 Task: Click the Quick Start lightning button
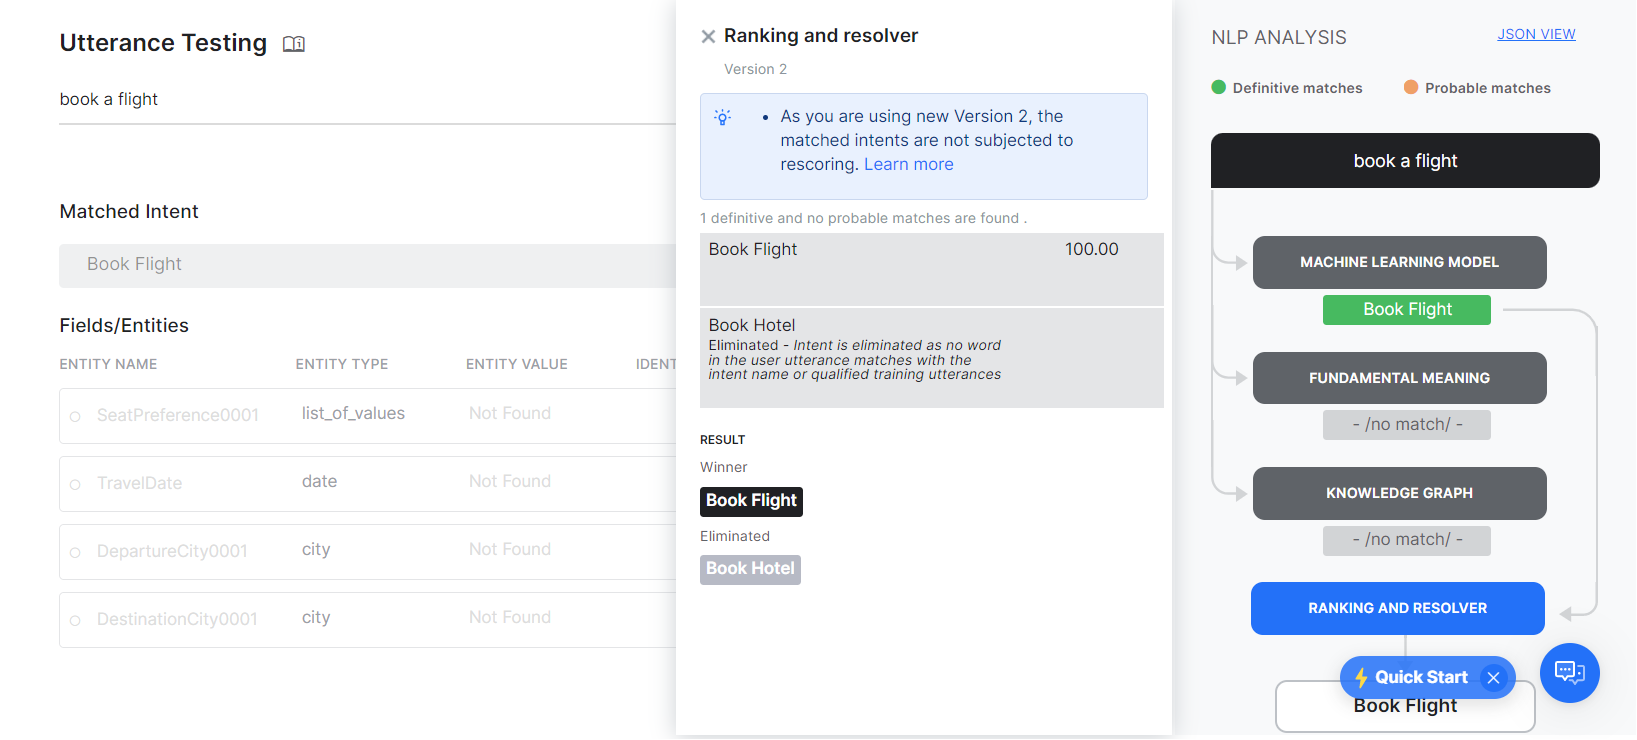click(1412, 678)
